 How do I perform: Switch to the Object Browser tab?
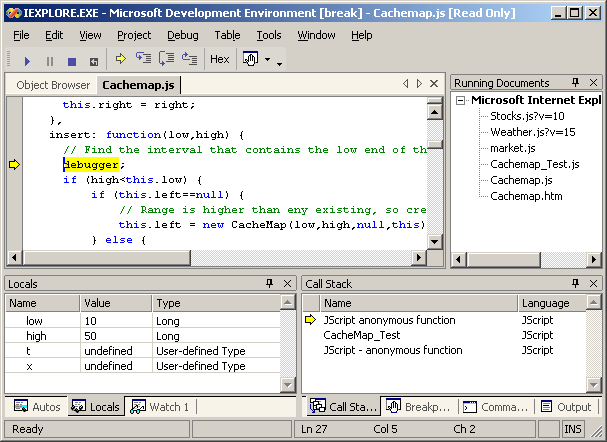coord(53,85)
